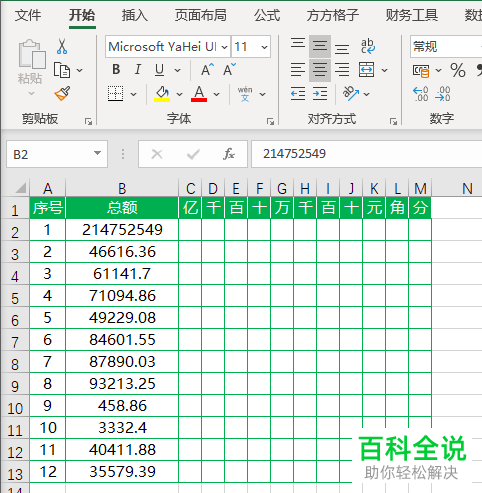The image size is (482, 493).
Task: Select cell with value 46616.36
Action: pyautogui.click(x=122, y=252)
